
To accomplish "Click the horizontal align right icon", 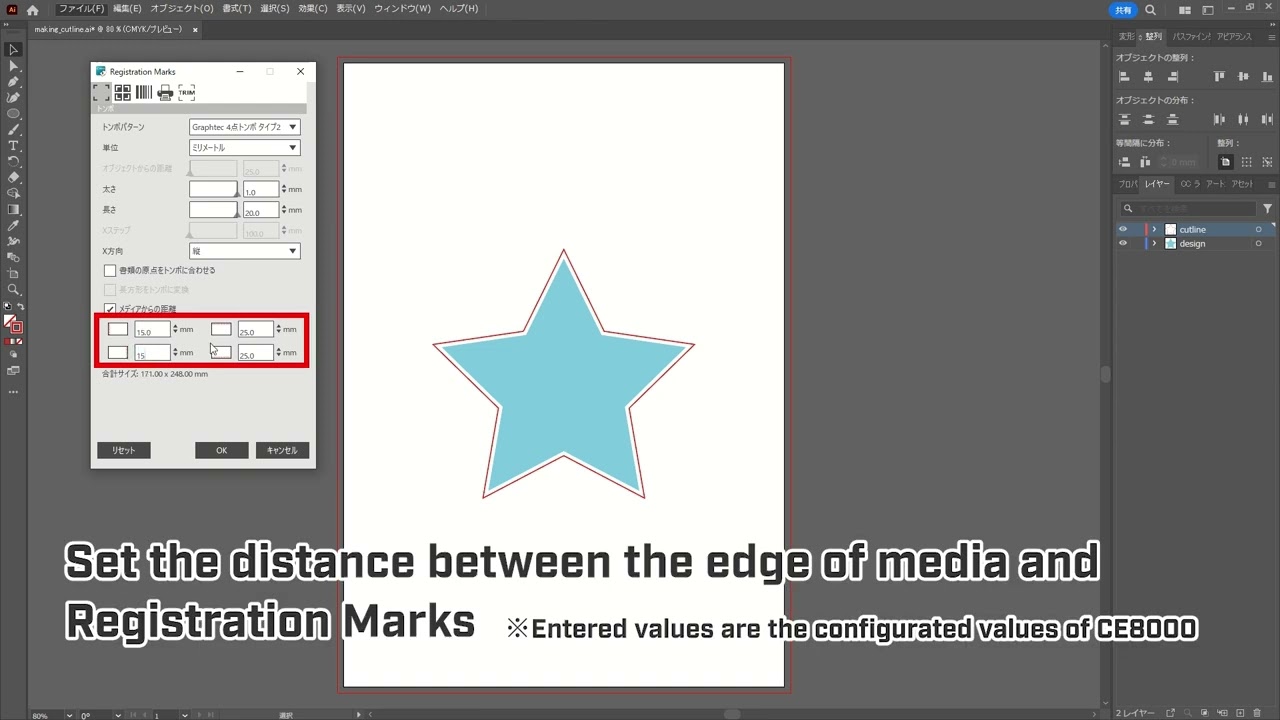I will pyautogui.click(x=1173, y=77).
